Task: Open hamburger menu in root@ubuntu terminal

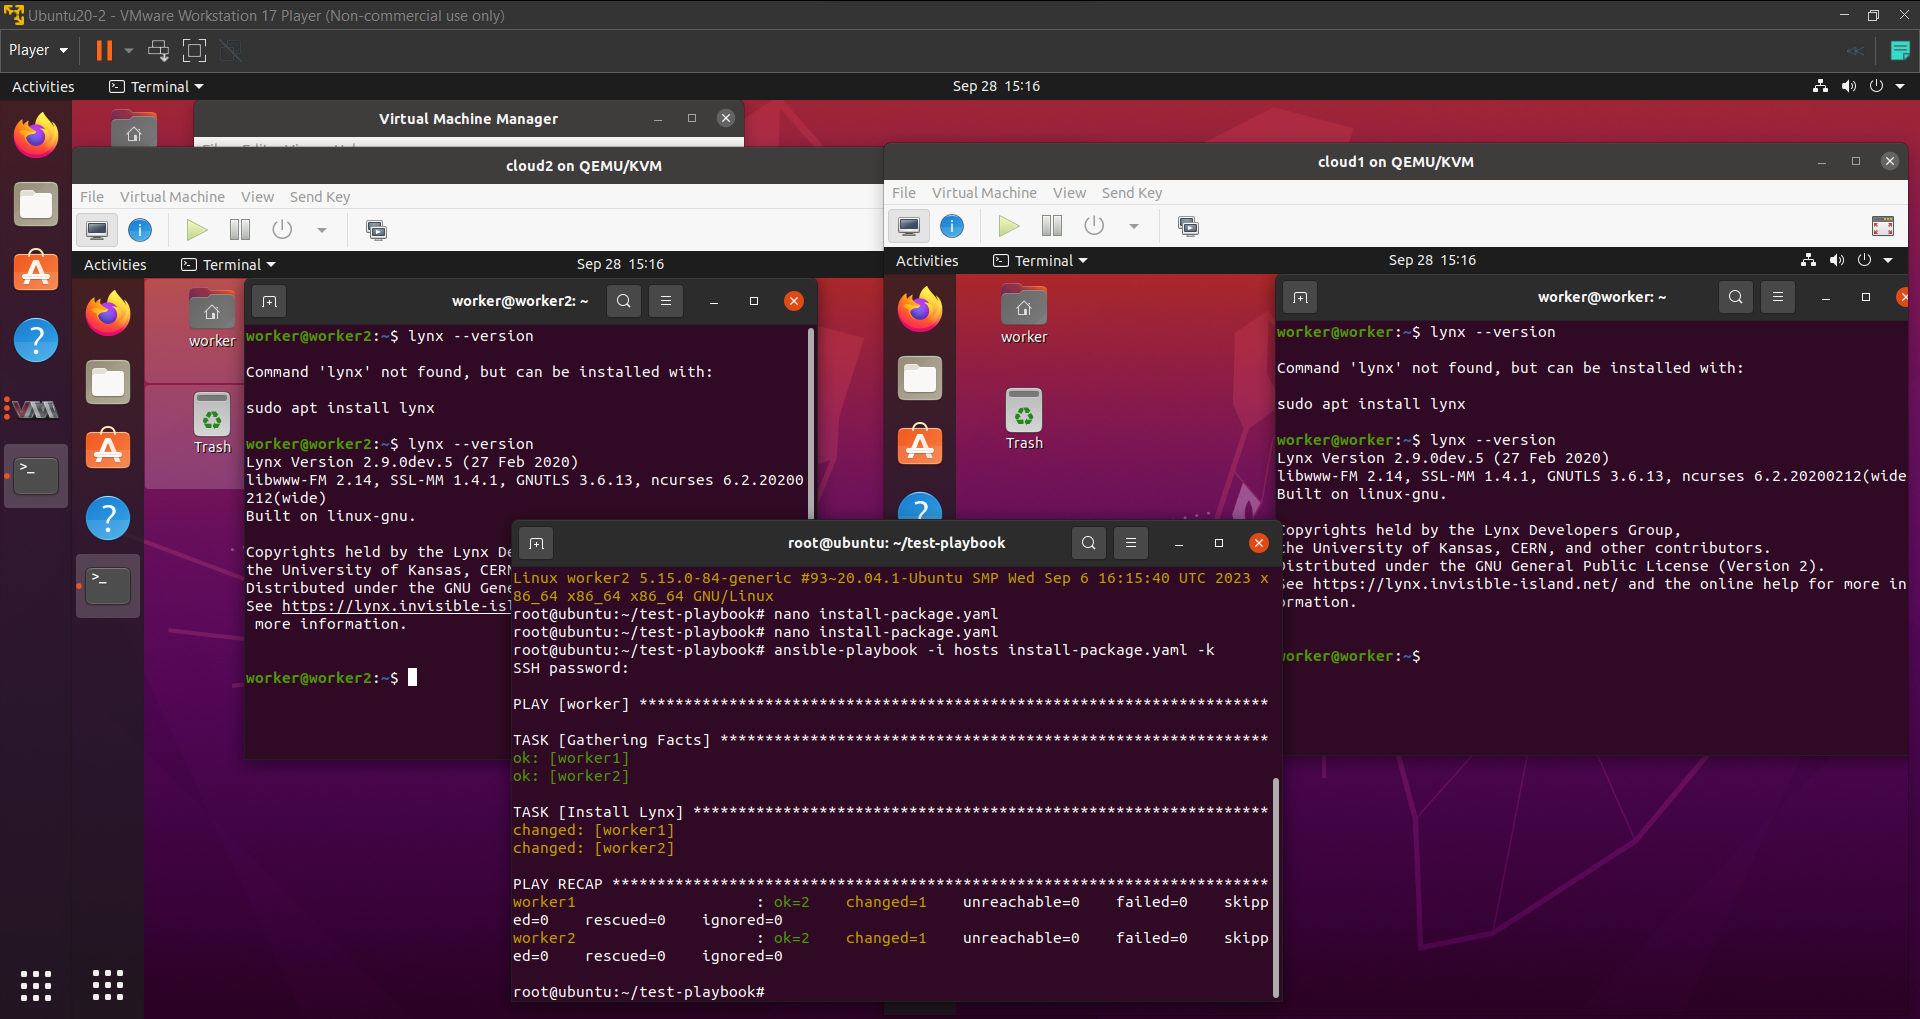Action: [1131, 543]
